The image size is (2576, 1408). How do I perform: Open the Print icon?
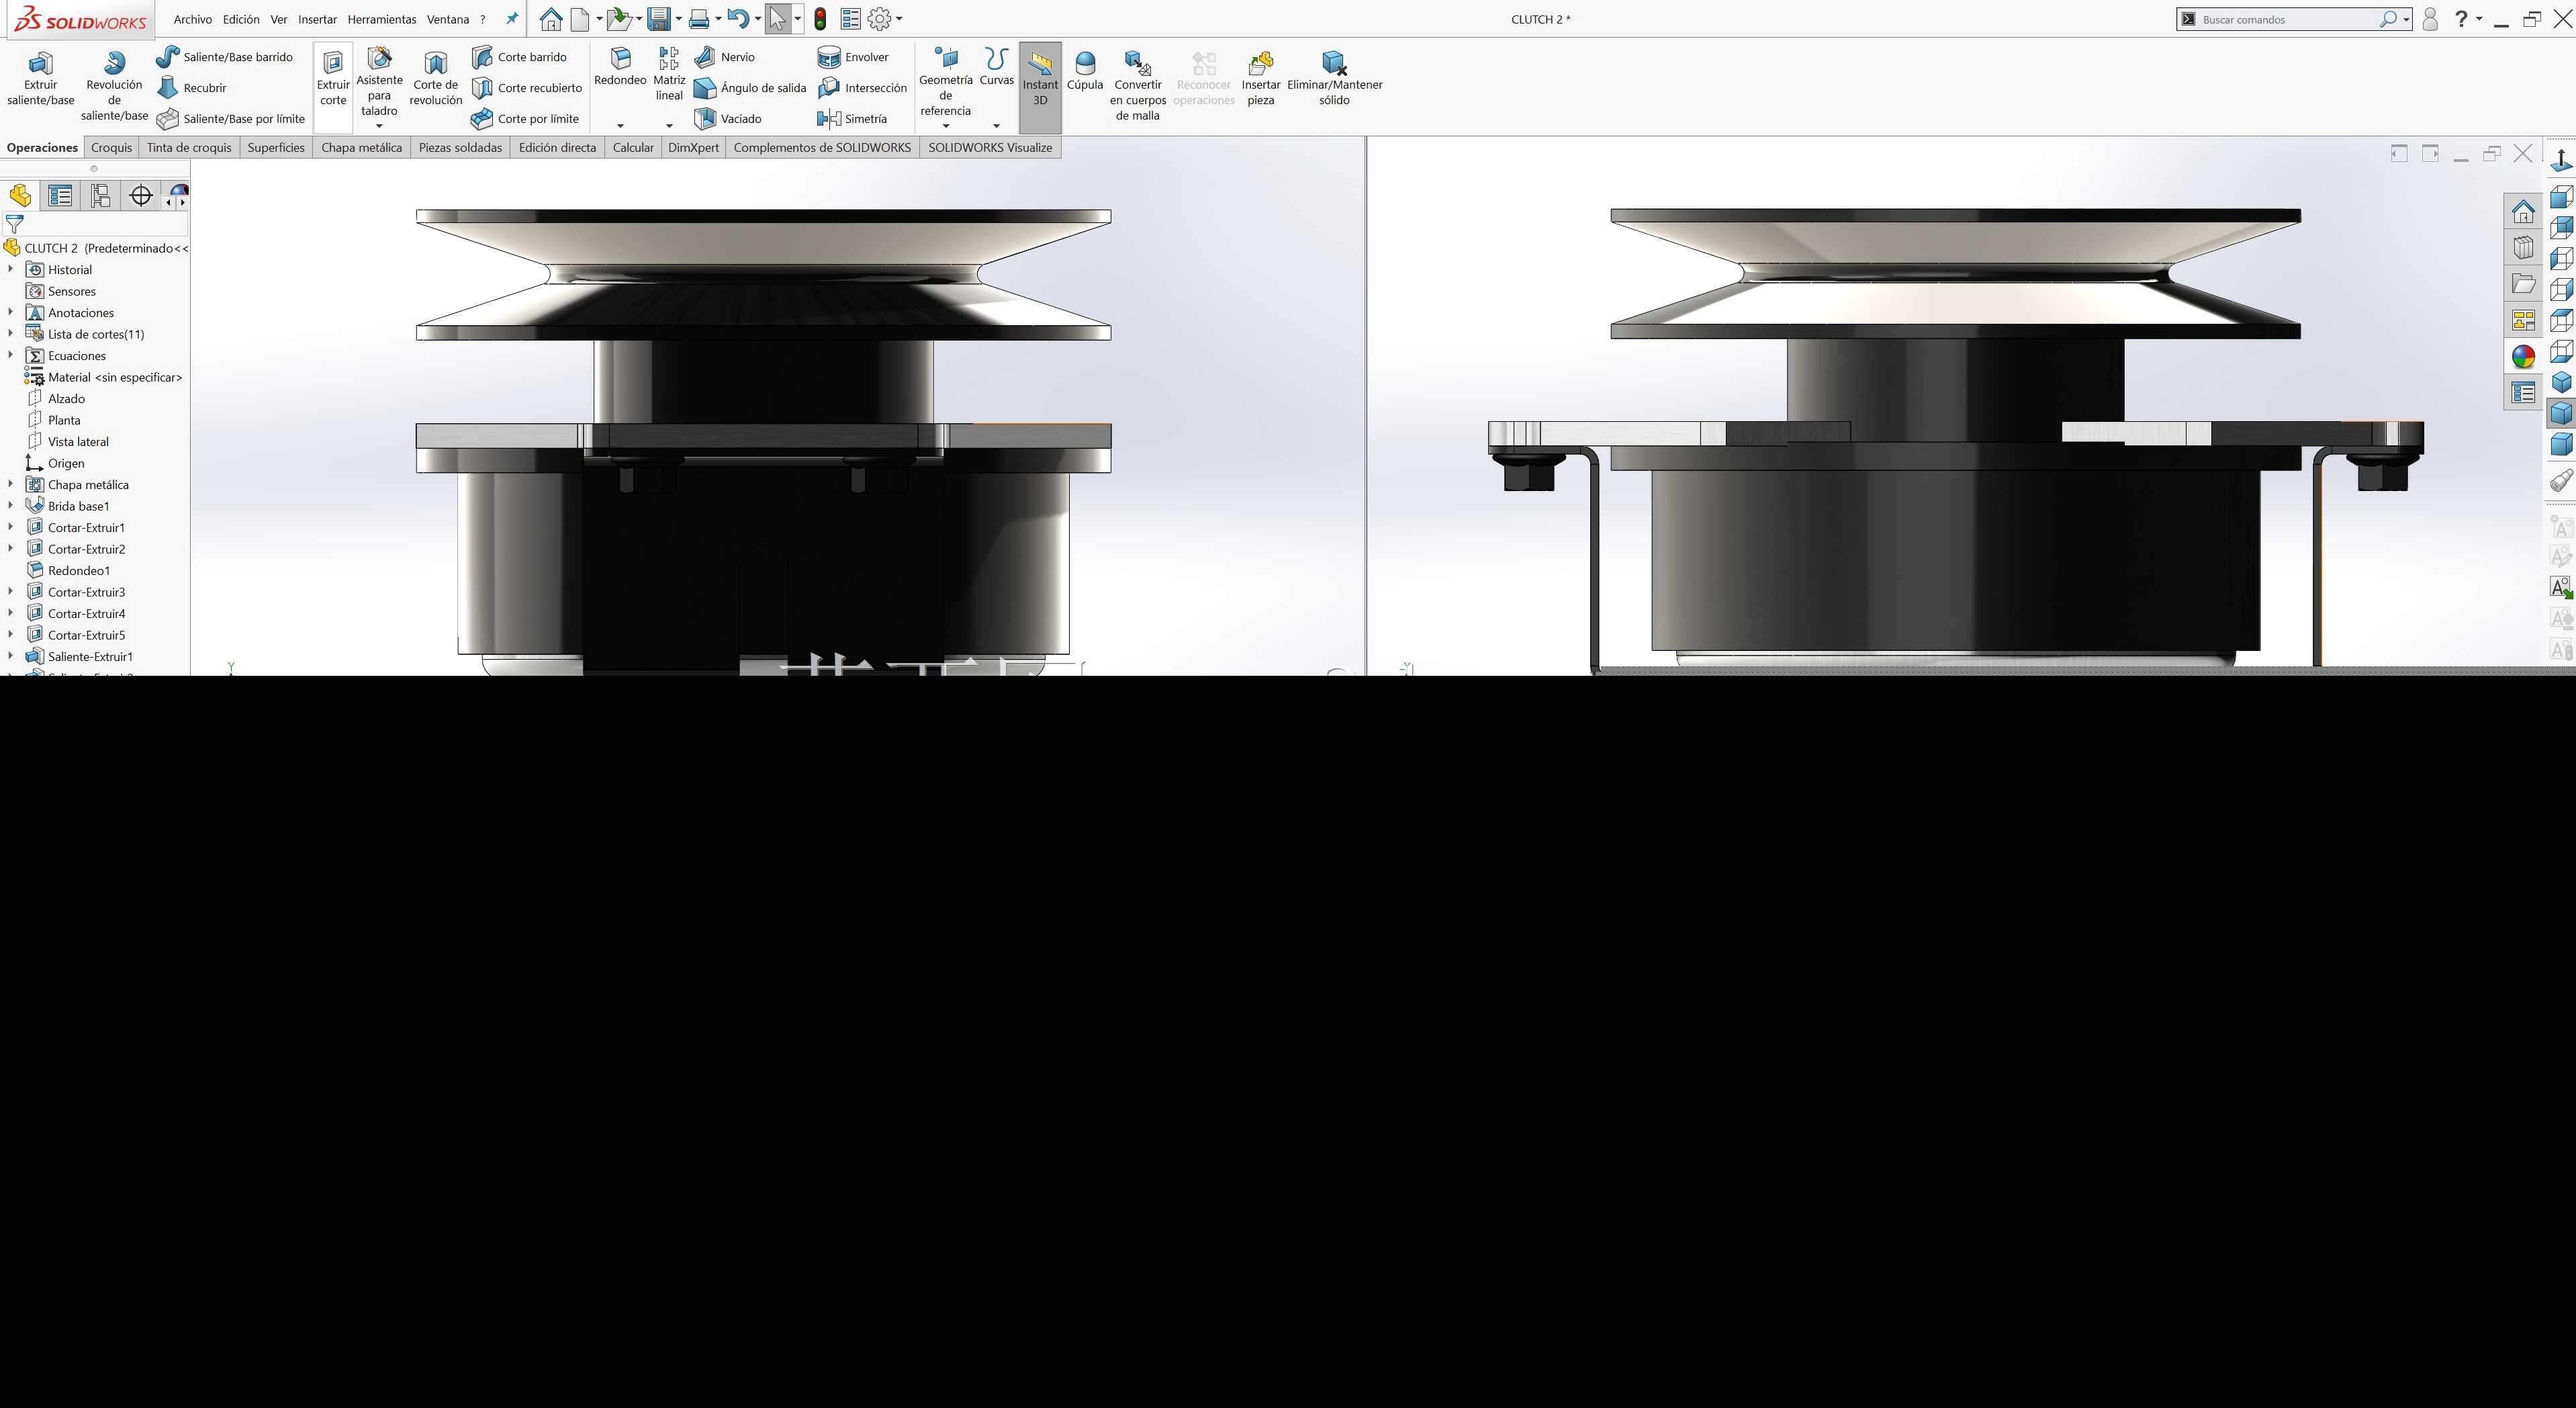(x=699, y=19)
